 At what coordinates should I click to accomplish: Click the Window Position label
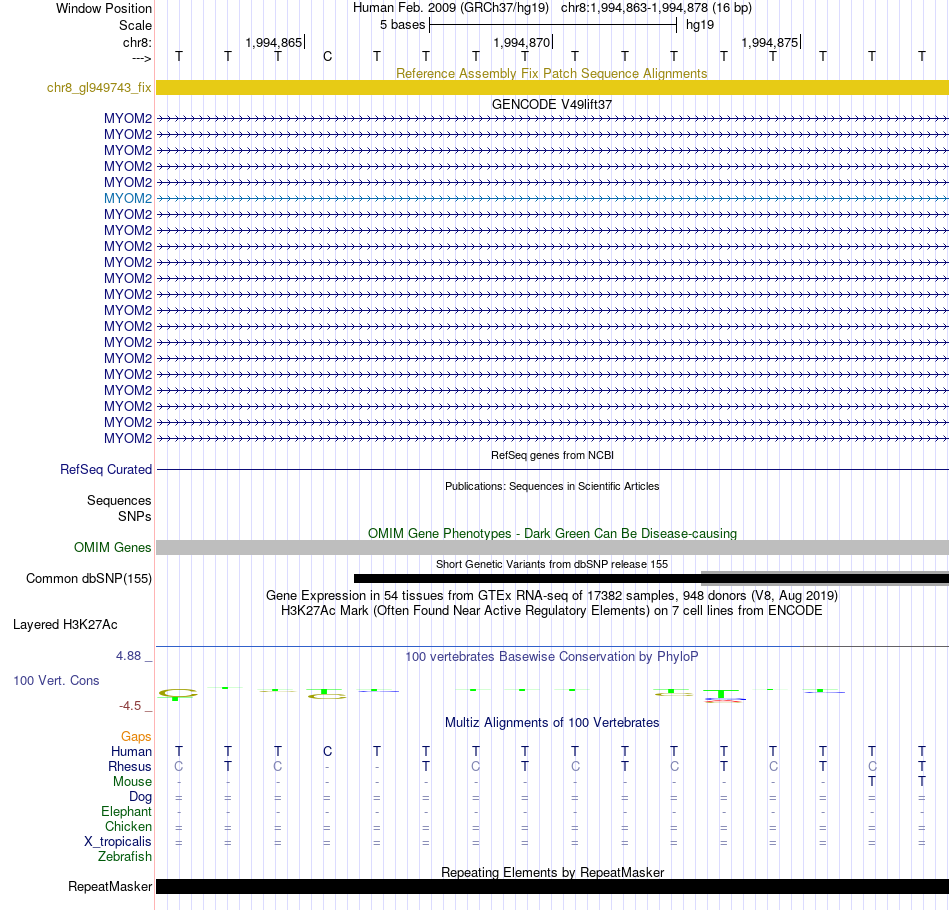click(104, 8)
